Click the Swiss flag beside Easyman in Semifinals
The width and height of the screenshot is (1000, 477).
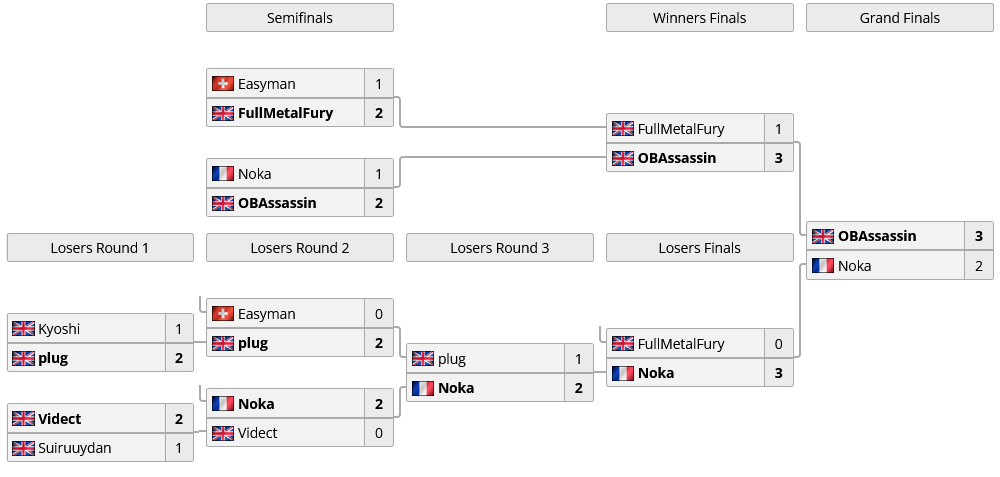pyautogui.click(x=223, y=84)
